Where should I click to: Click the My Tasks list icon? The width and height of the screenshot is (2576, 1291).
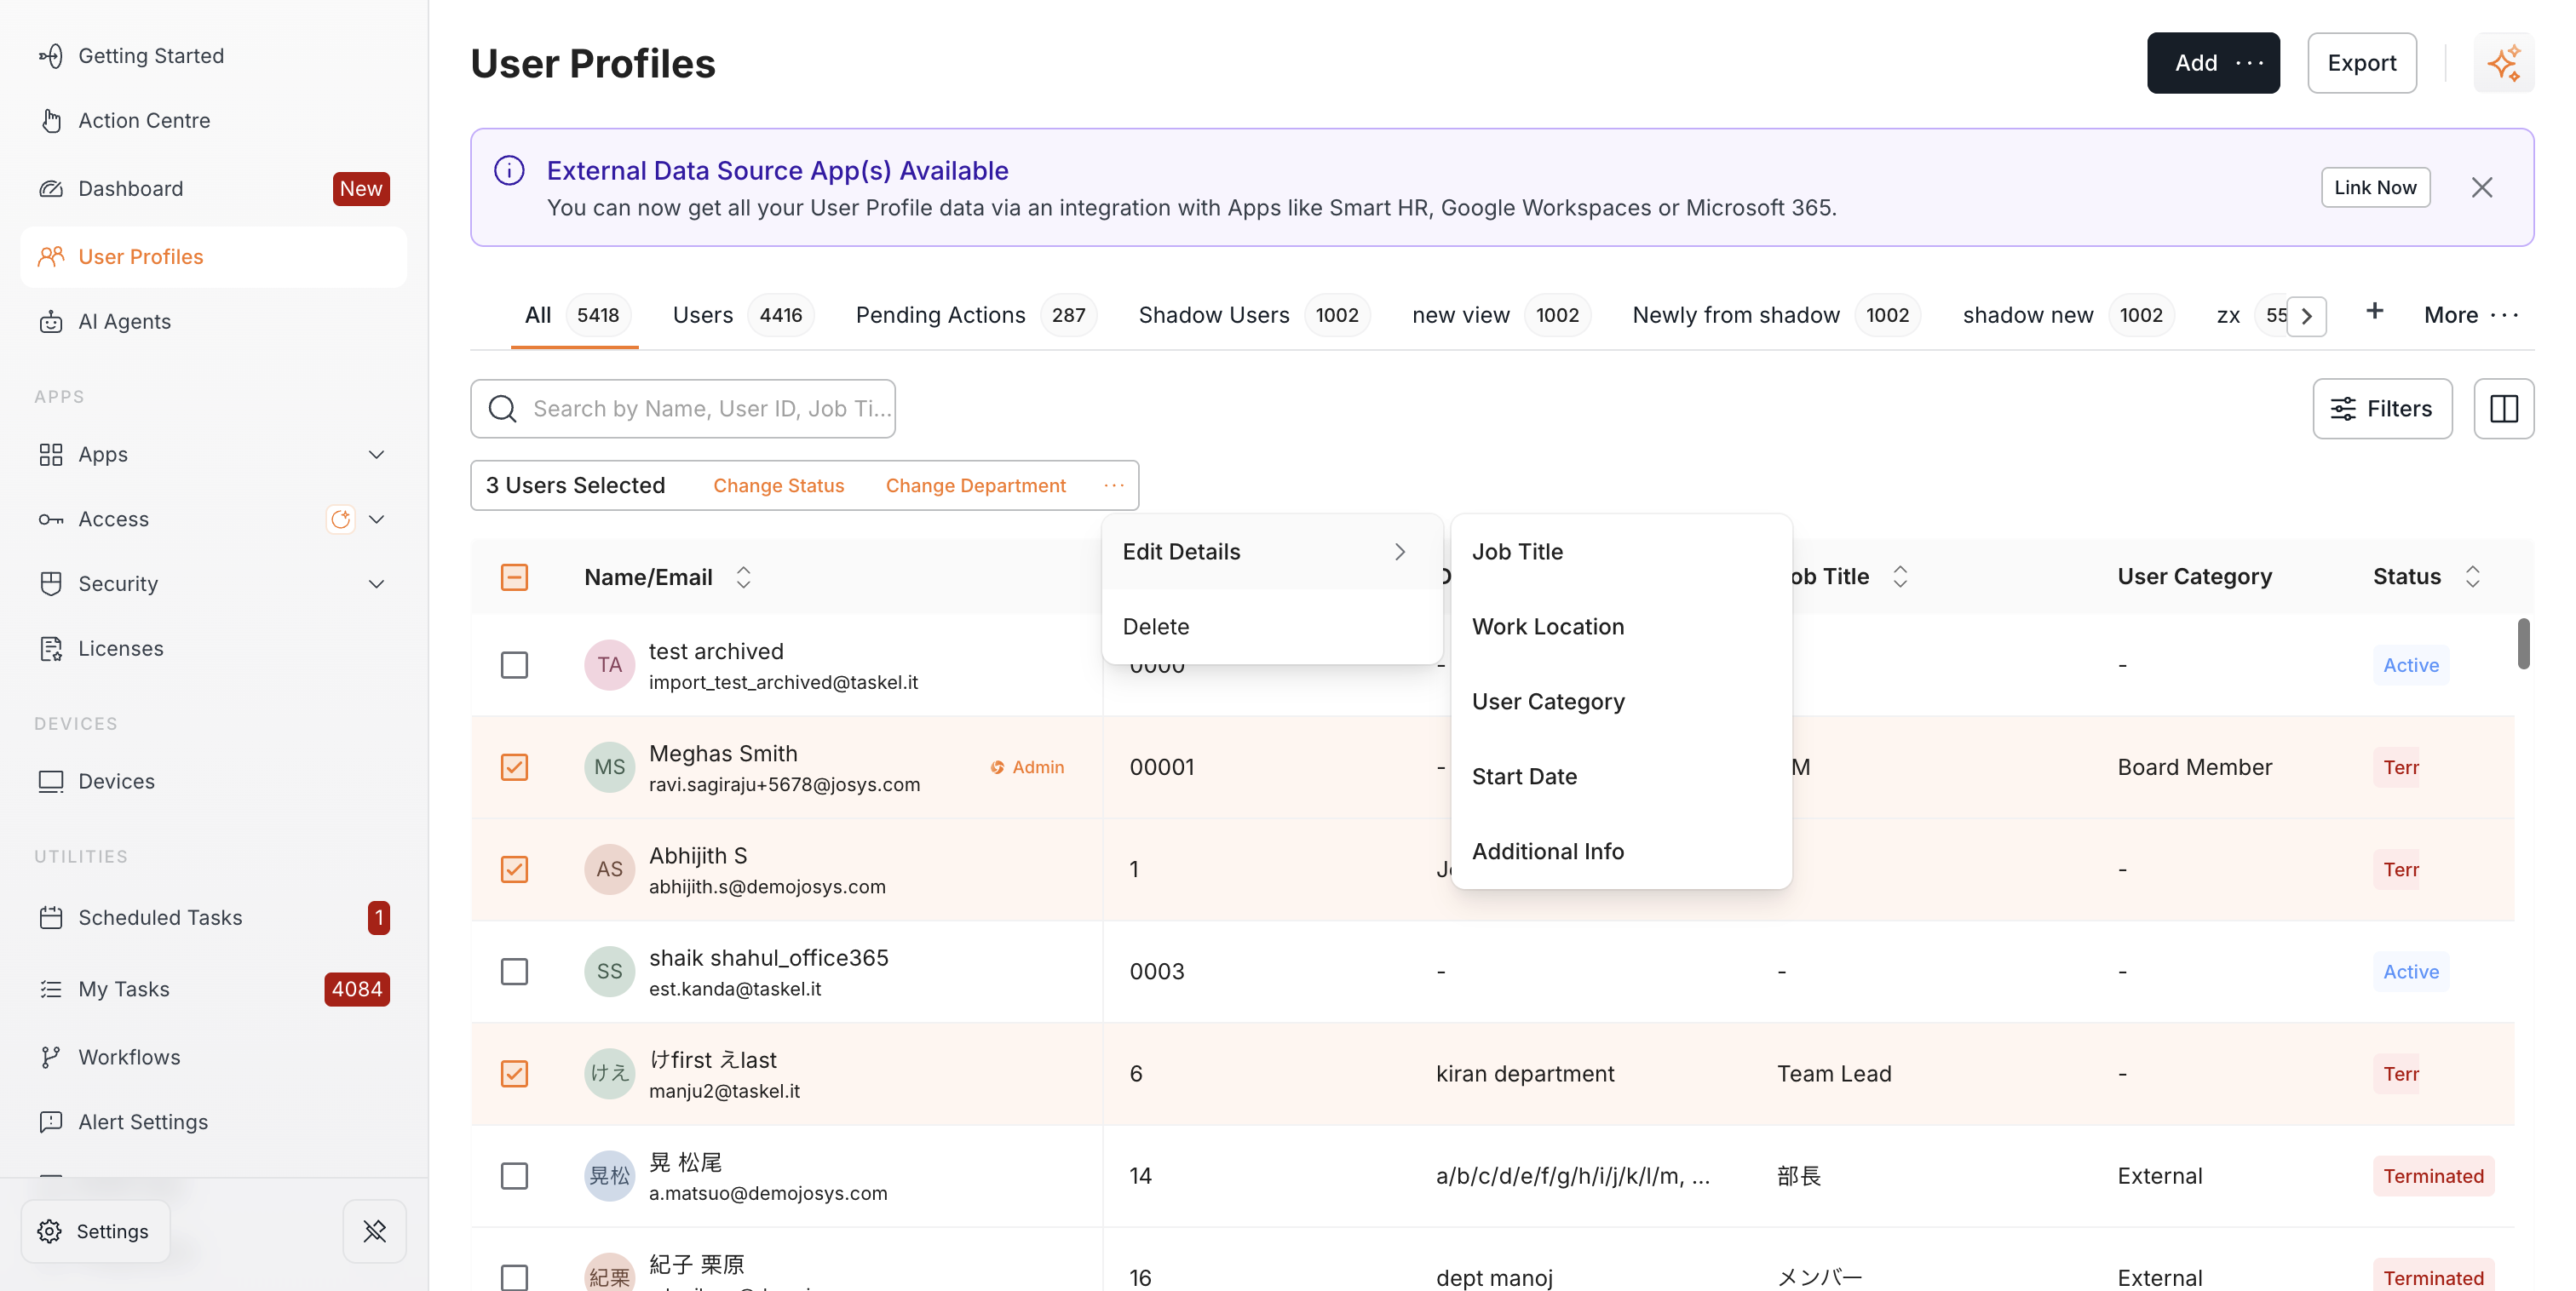point(51,990)
